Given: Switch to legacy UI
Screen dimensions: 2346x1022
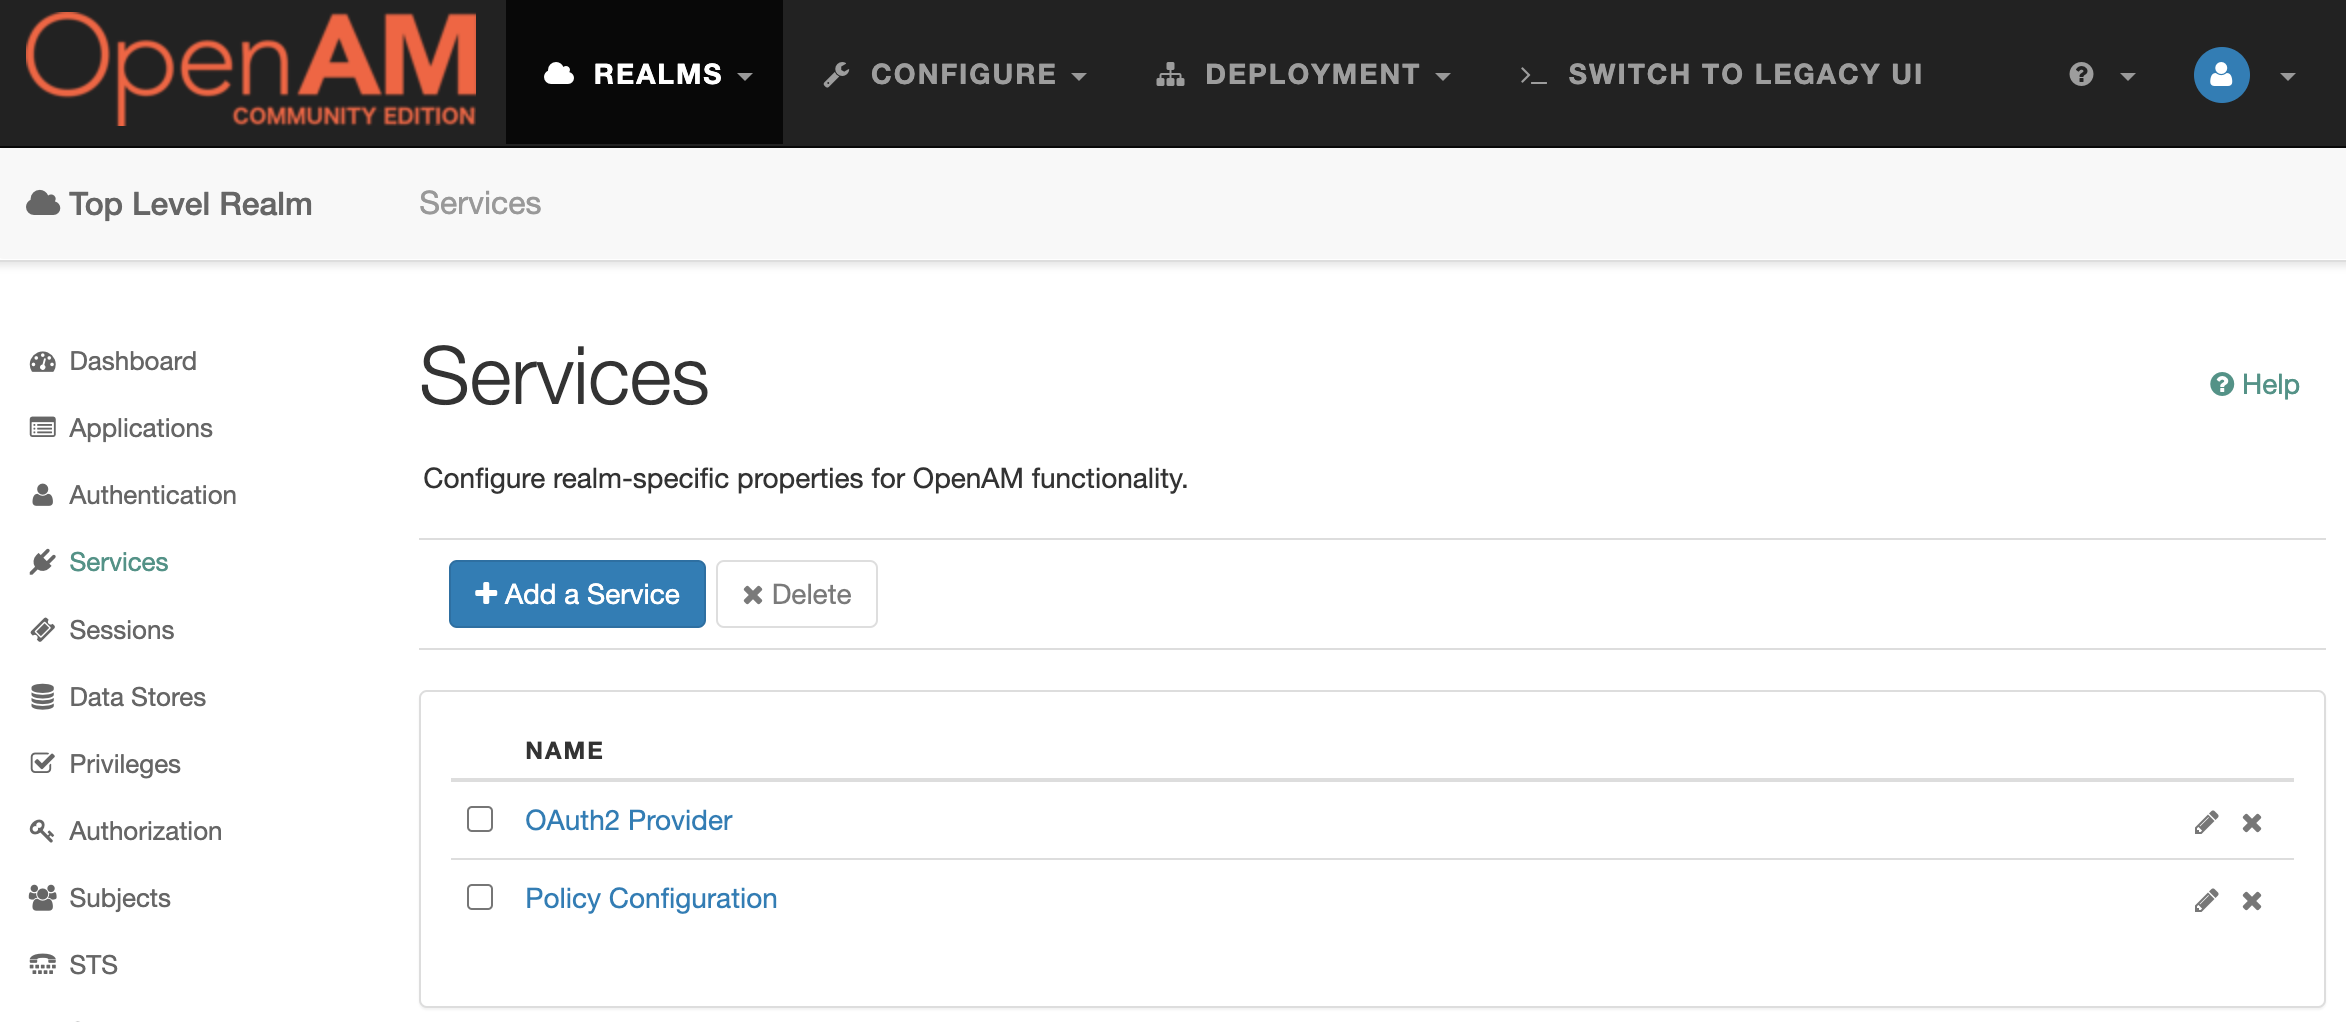Looking at the screenshot, I should tap(1721, 74).
